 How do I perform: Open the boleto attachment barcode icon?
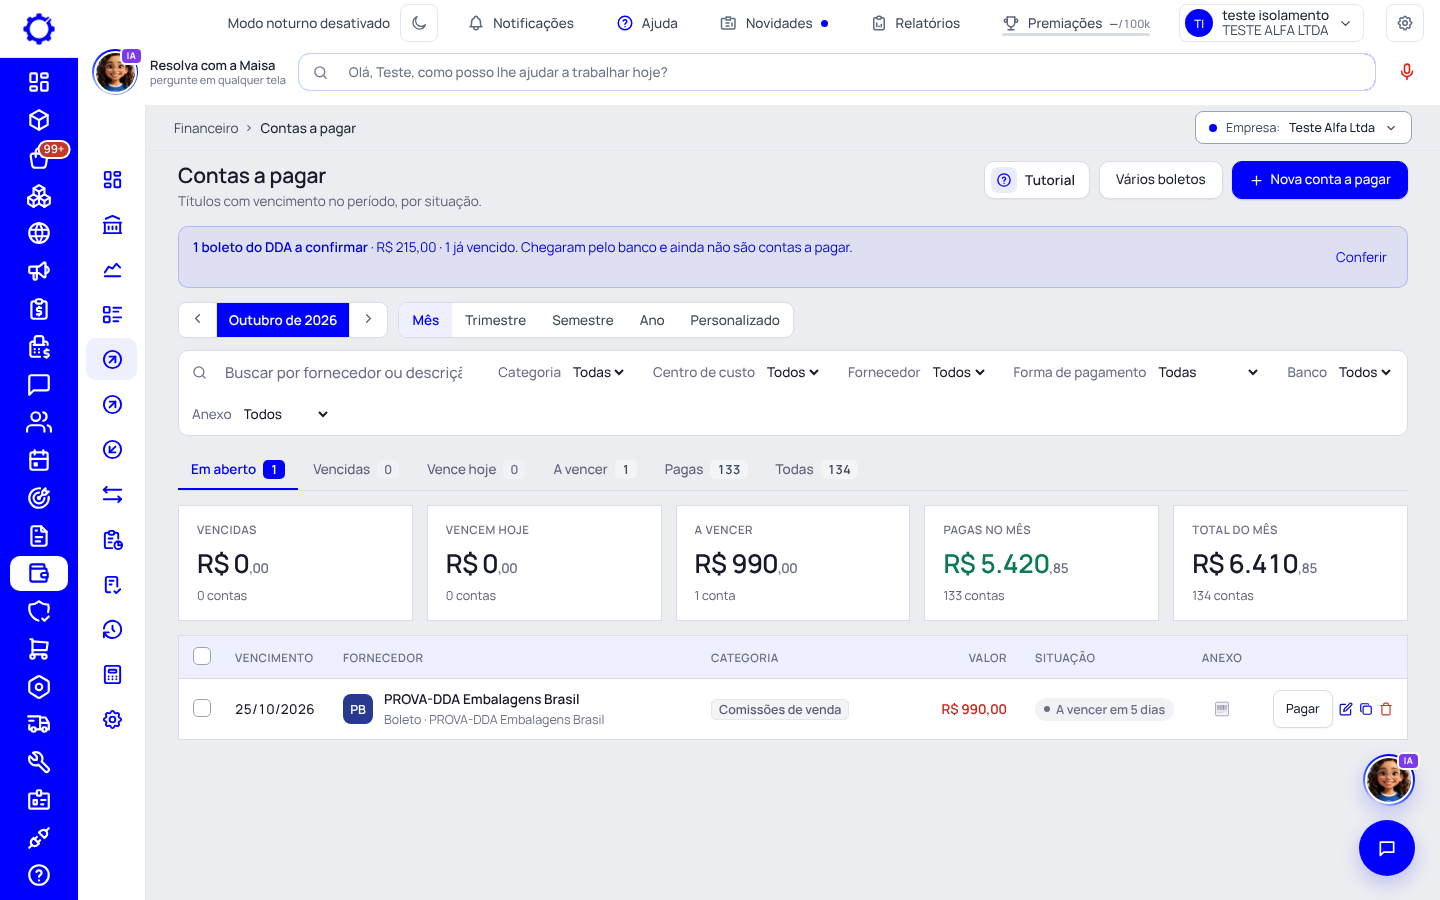point(1222,709)
